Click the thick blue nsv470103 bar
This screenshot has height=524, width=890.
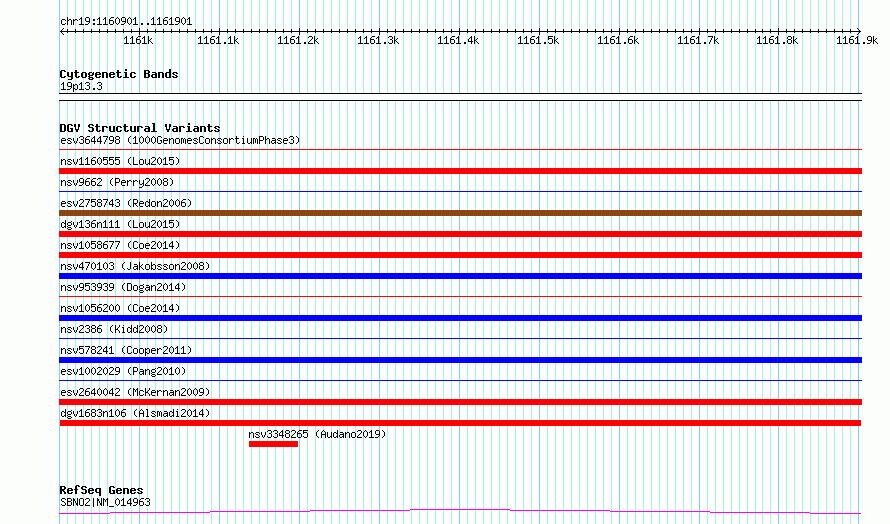460,276
